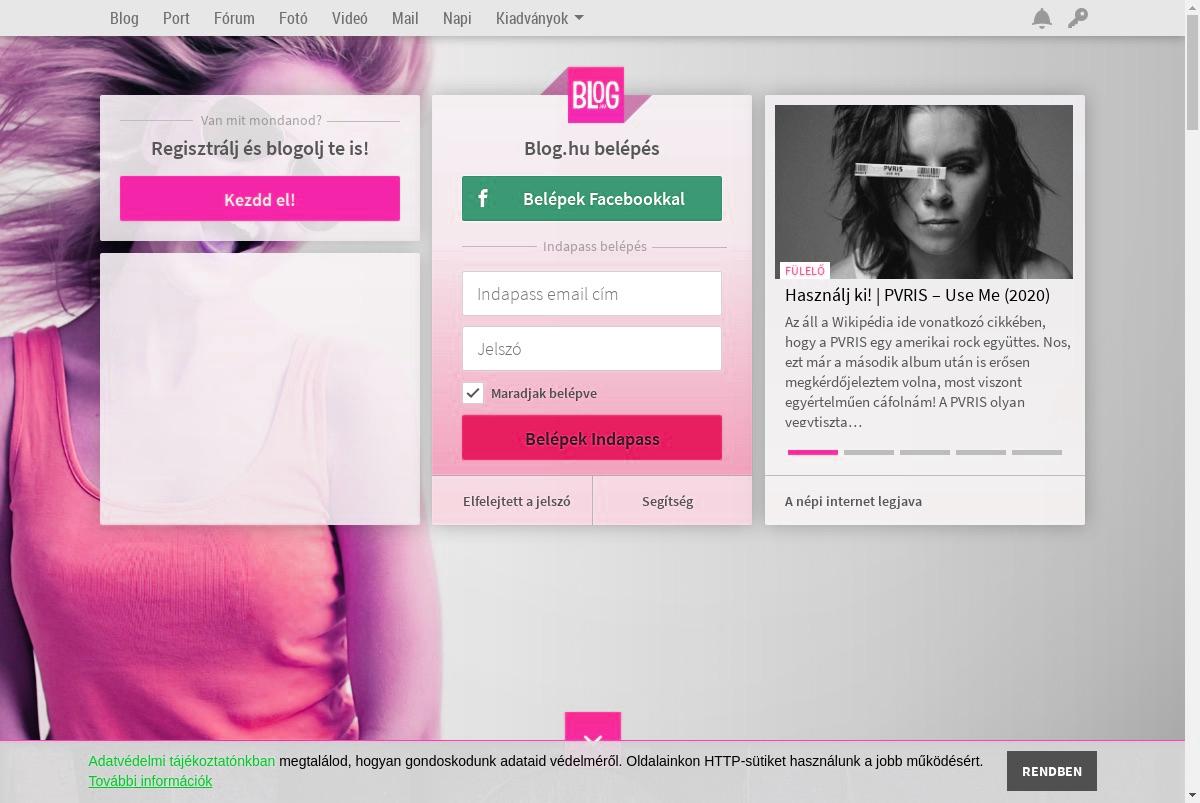Screen dimensions: 1200x803
Task: Focus the Indapass email cím field
Action: click(x=592, y=294)
